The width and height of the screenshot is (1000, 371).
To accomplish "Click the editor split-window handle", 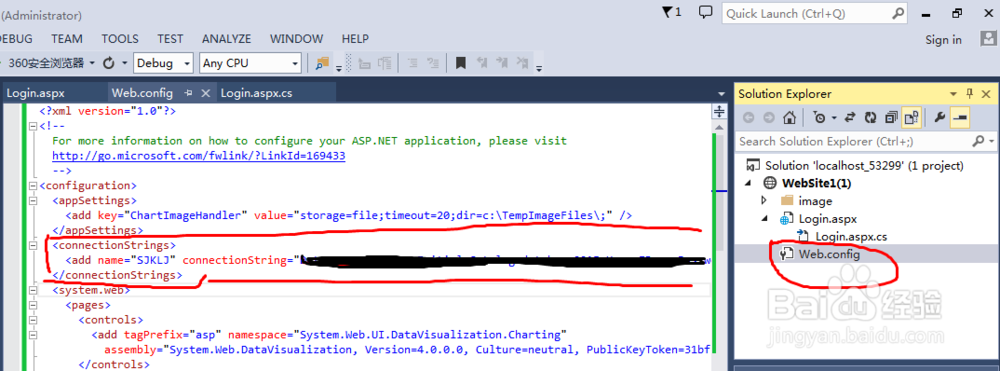I will click(719, 112).
